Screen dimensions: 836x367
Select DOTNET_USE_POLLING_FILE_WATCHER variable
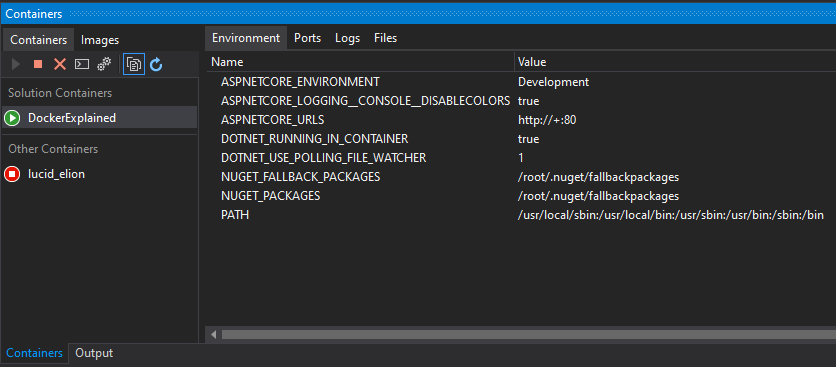pos(324,158)
